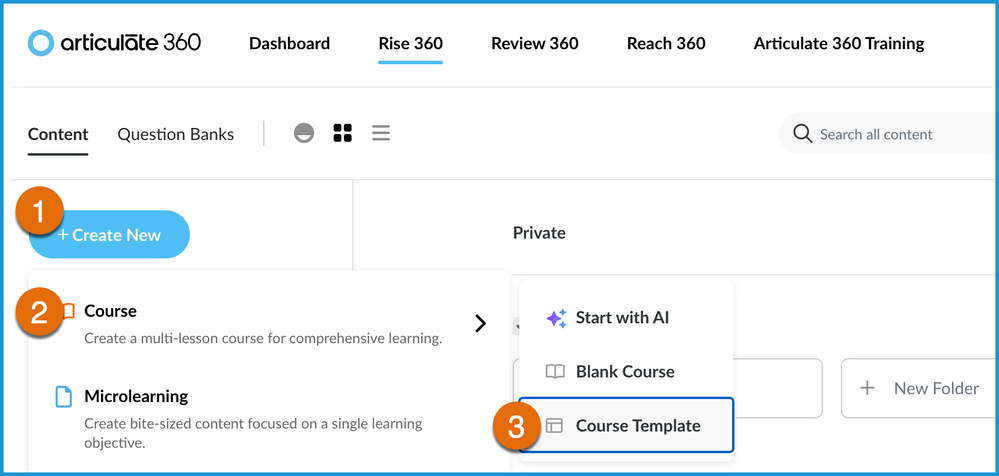This screenshot has height=476, width=999.
Task: Click the Blank Course book icon
Action: click(555, 372)
